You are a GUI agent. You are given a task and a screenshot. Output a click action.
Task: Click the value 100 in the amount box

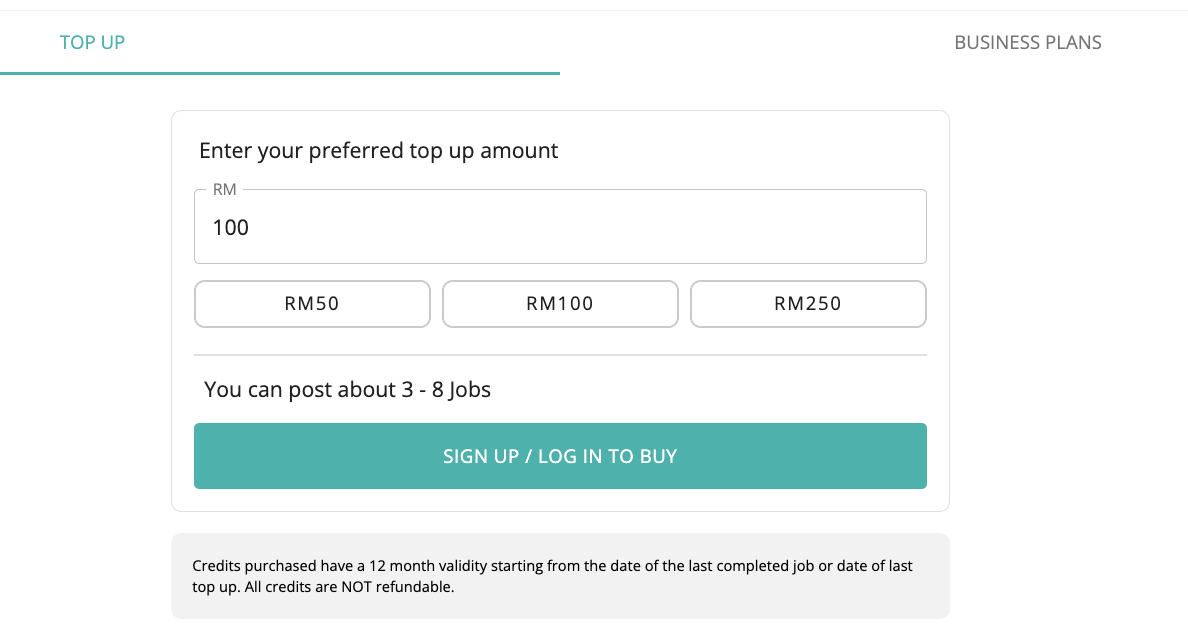click(x=230, y=227)
